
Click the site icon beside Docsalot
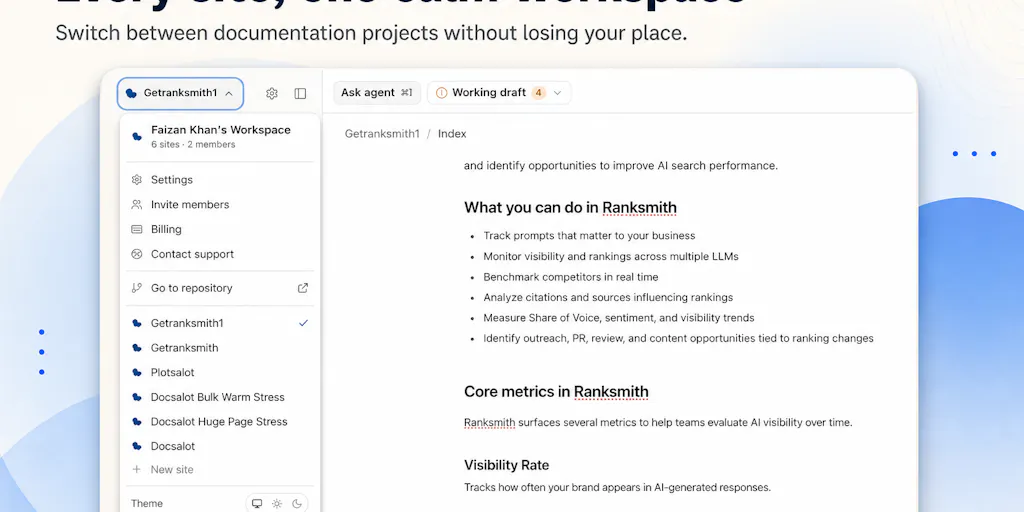coord(137,446)
